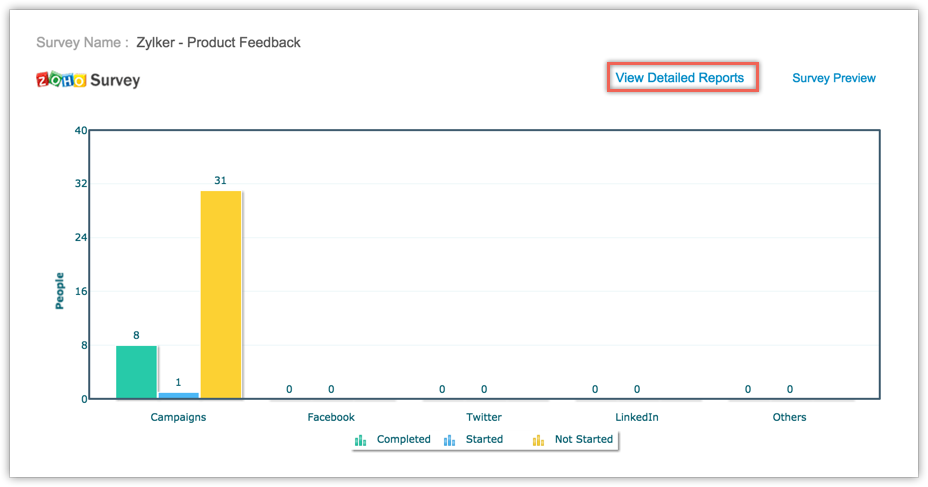Click the yellow Not Started Campaigns bar

pos(221,295)
